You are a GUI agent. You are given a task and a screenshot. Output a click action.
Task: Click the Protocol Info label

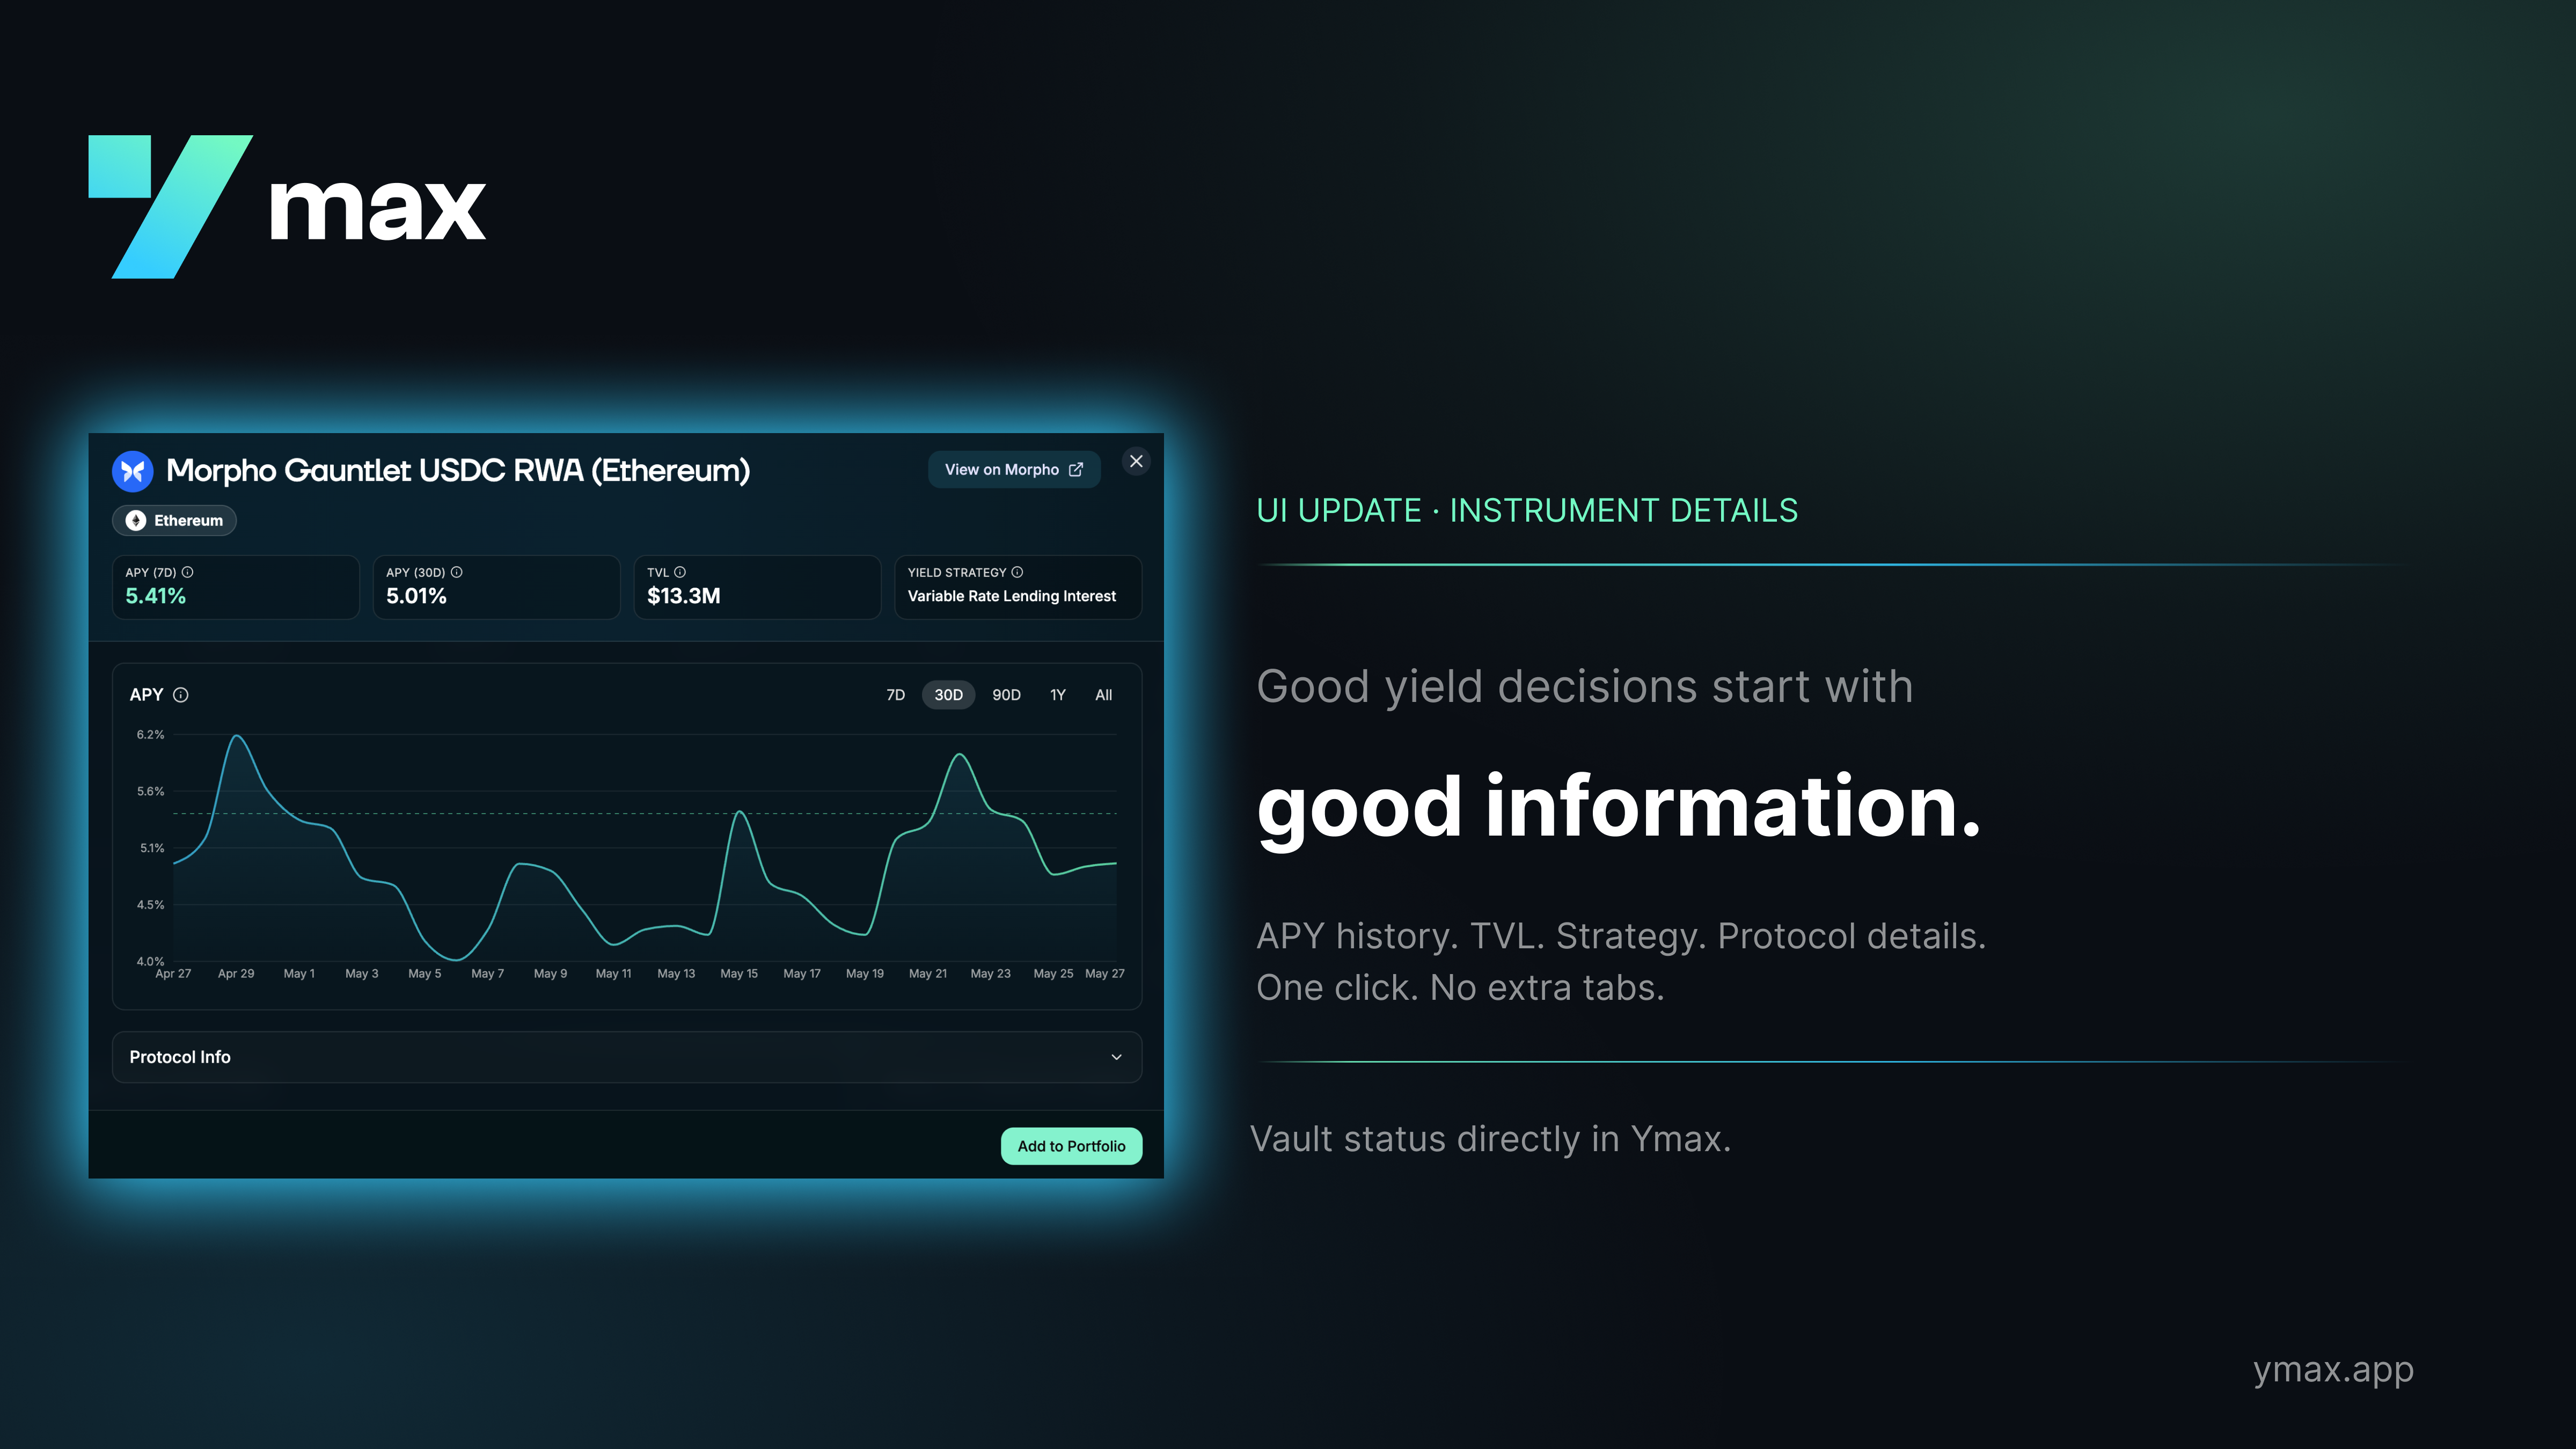180,1057
